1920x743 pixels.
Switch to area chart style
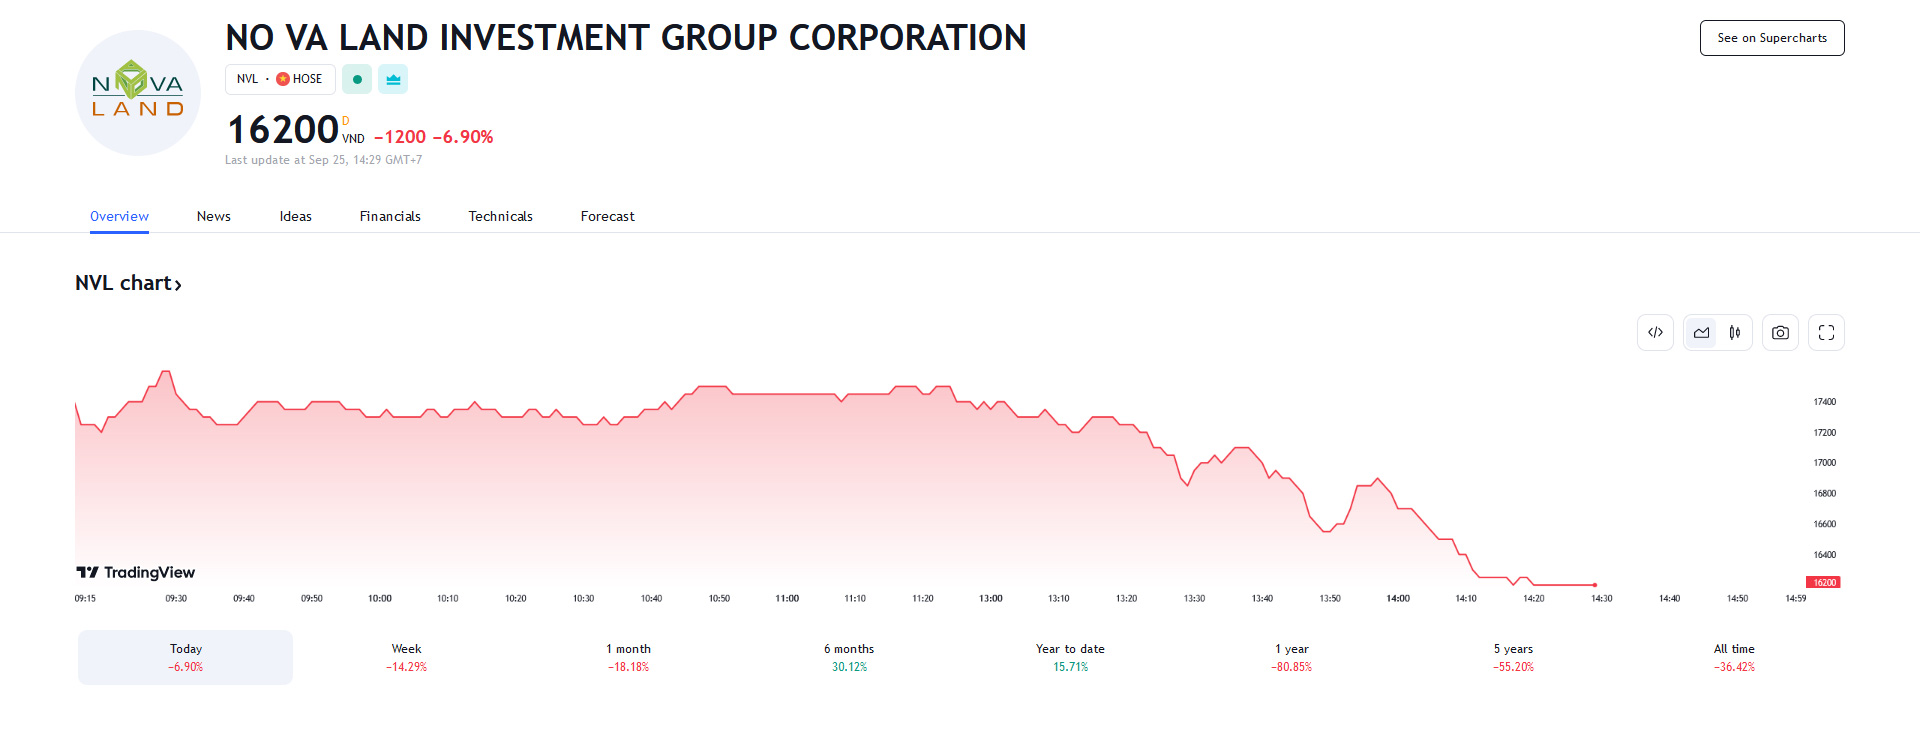1701,333
